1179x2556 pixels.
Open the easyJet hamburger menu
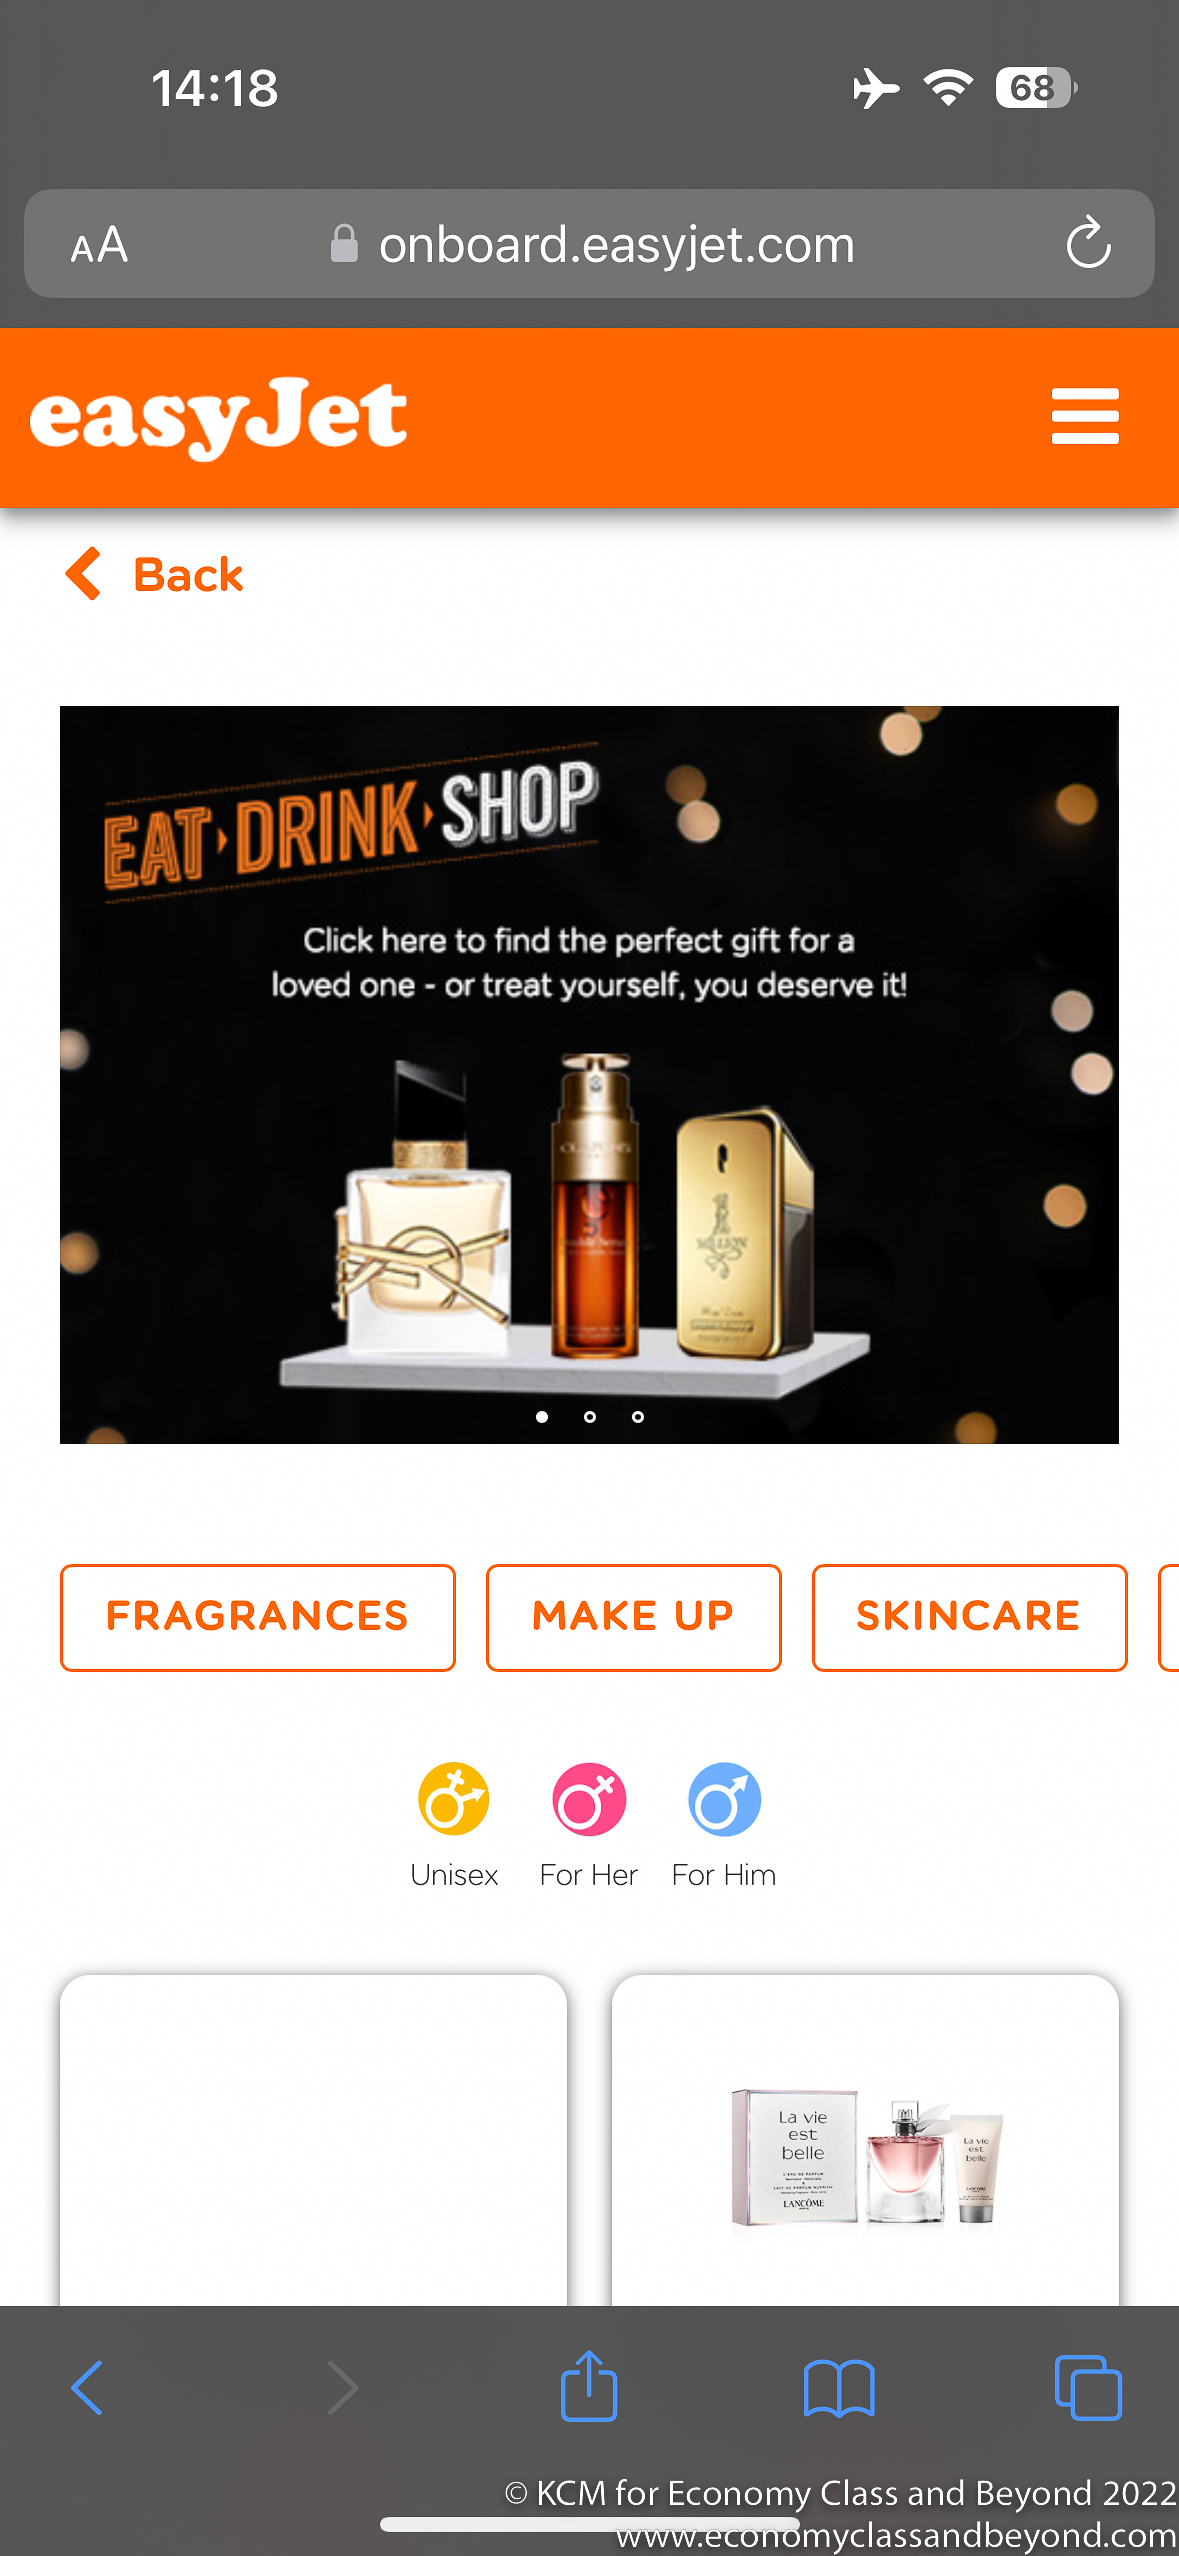pos(1085,416)
